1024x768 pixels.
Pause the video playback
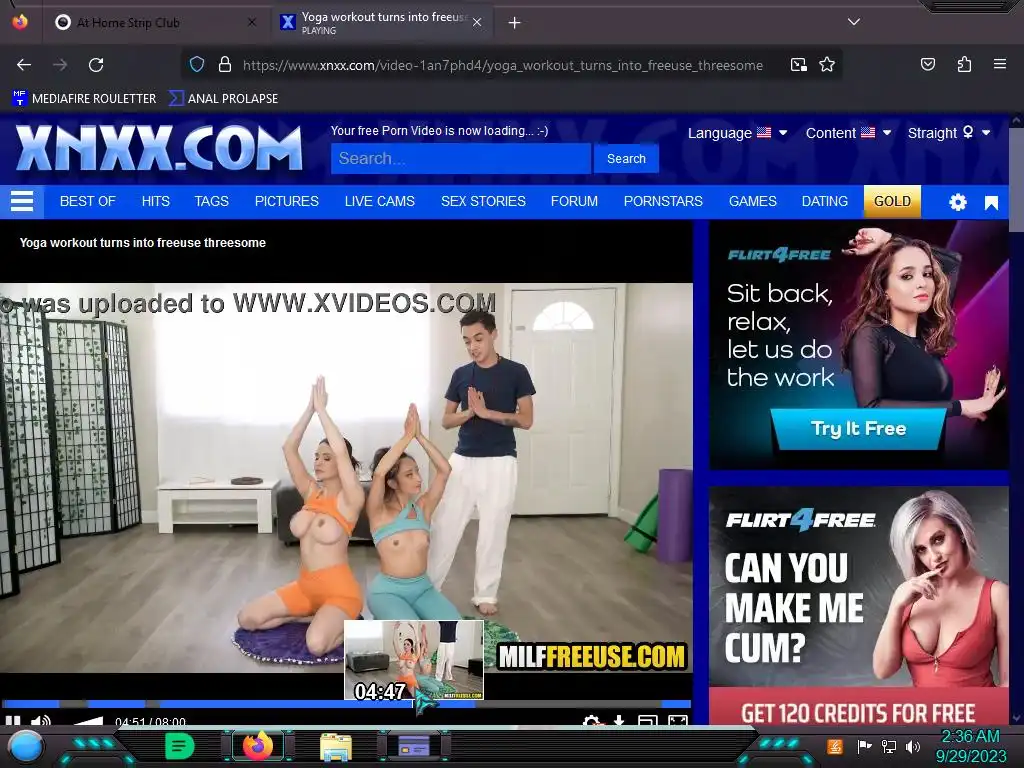pos(12,720)
